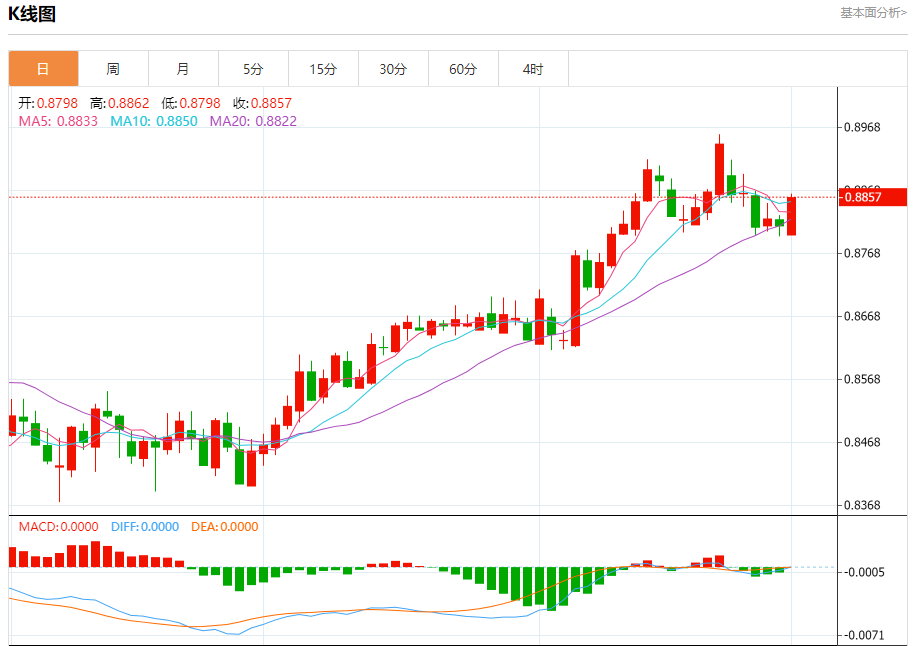Open the 5分 timeframe tab

point(254,69)
